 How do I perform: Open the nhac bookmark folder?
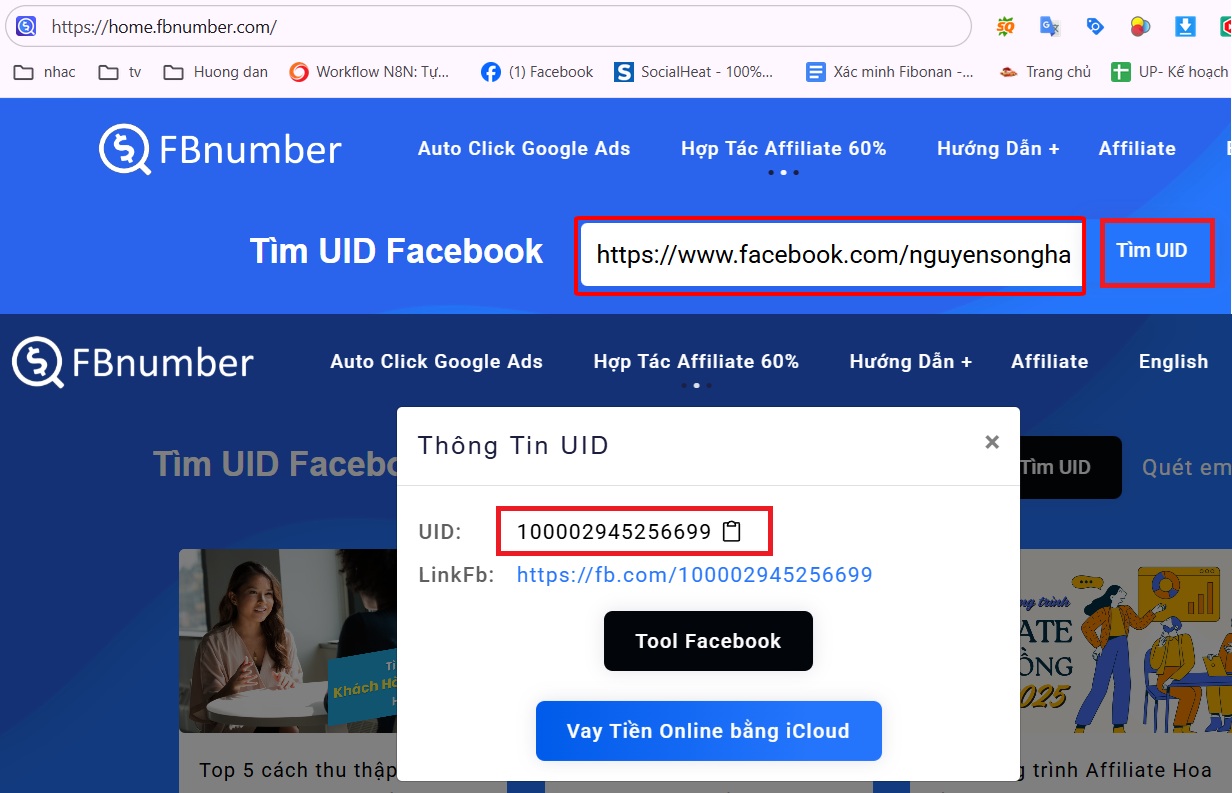click(x=45, y=72)
